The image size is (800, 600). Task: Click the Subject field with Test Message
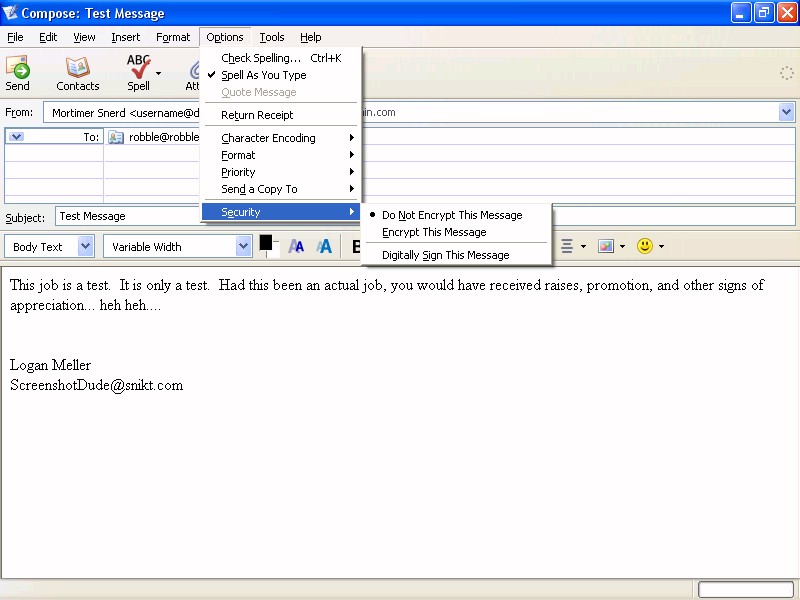pos(425,216)
